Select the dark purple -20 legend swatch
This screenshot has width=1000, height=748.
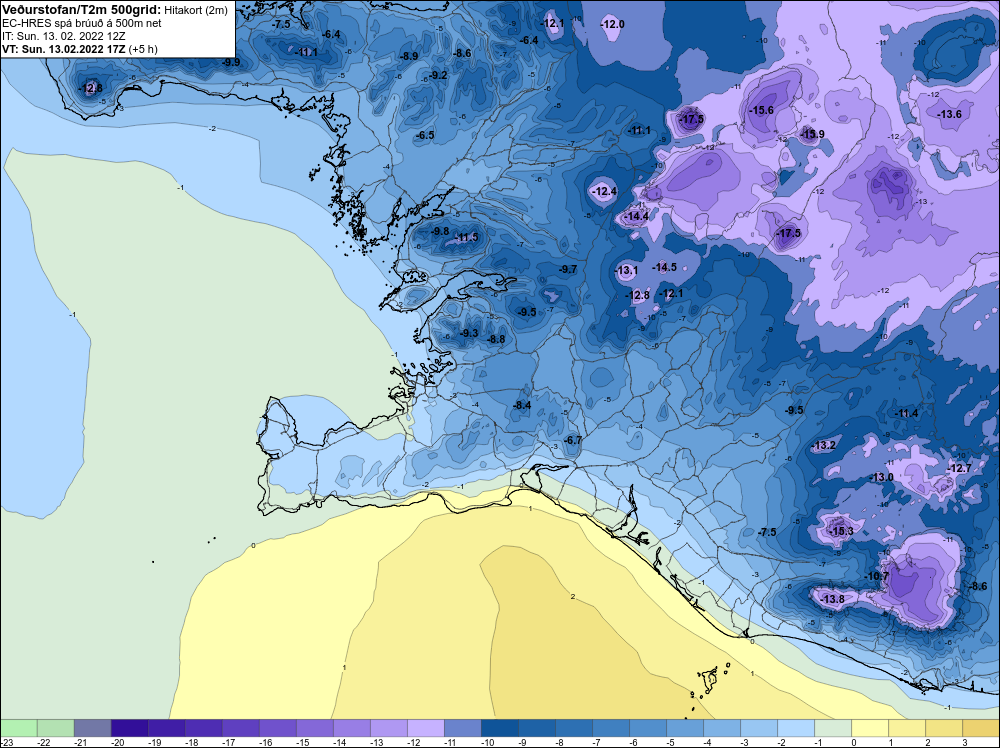tap(129, 728)
